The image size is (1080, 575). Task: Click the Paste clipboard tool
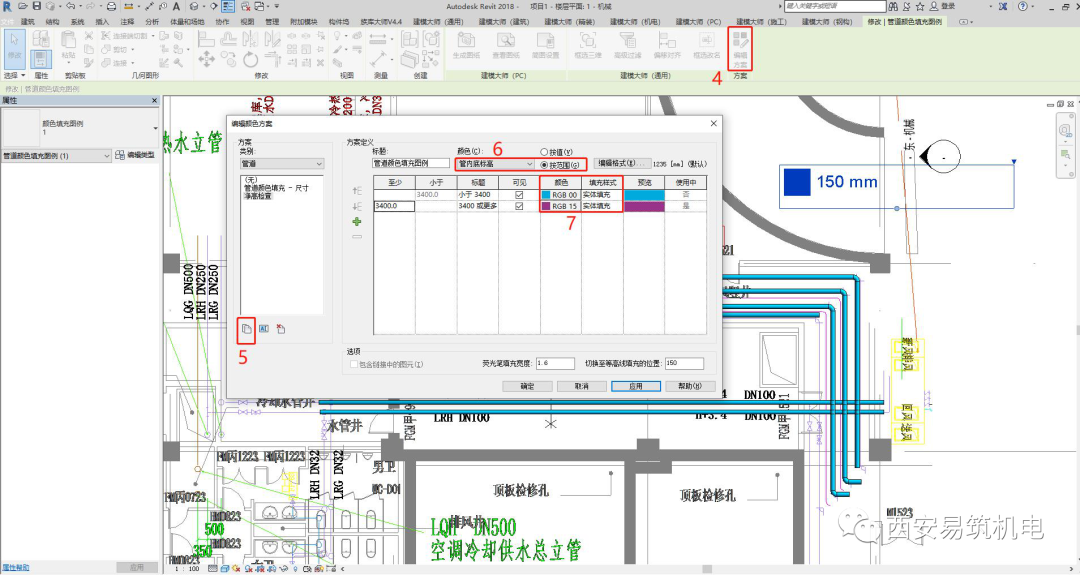[68, 45]
